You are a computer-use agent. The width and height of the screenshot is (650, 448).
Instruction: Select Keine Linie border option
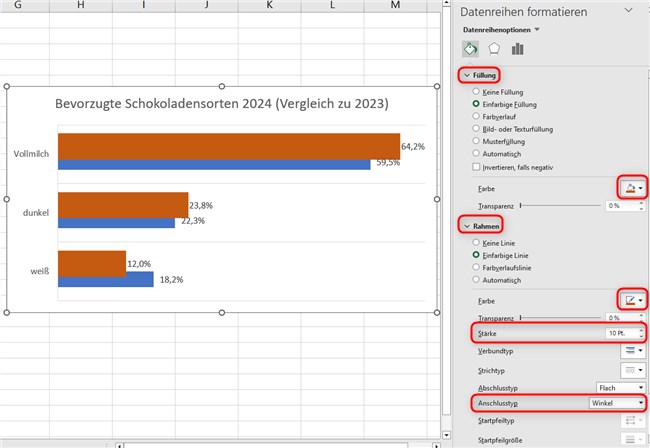(477, 242)
